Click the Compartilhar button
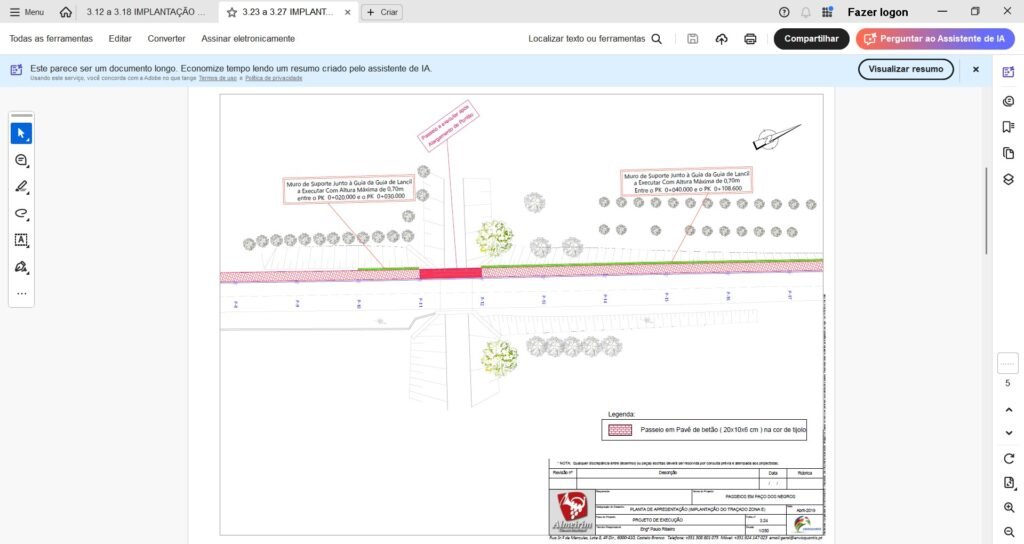Image resolution: width=1024 pixels, height=544 pixels. tap(811, 39)
